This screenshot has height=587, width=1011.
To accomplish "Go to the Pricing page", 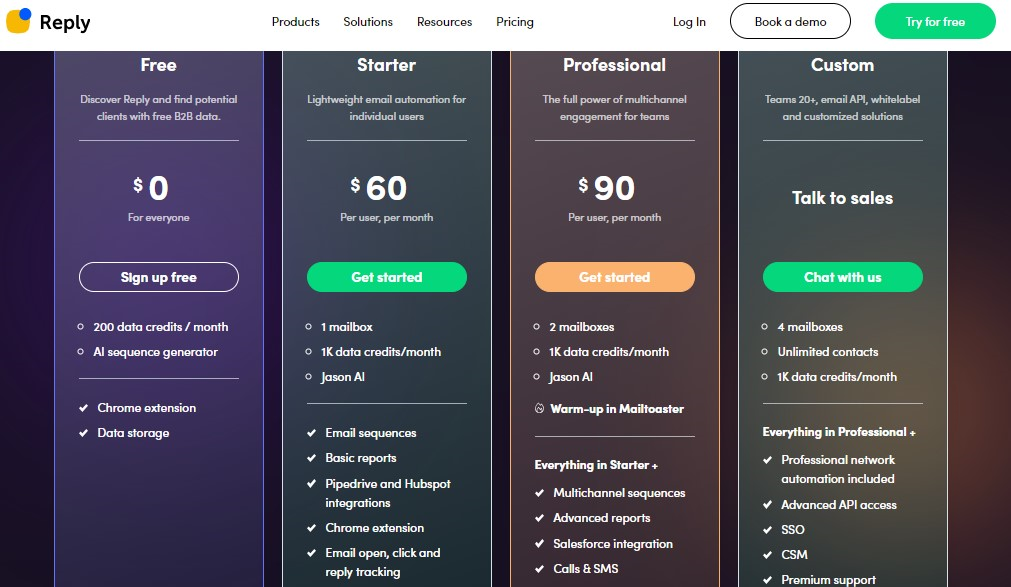I will [x=515, y=22].
